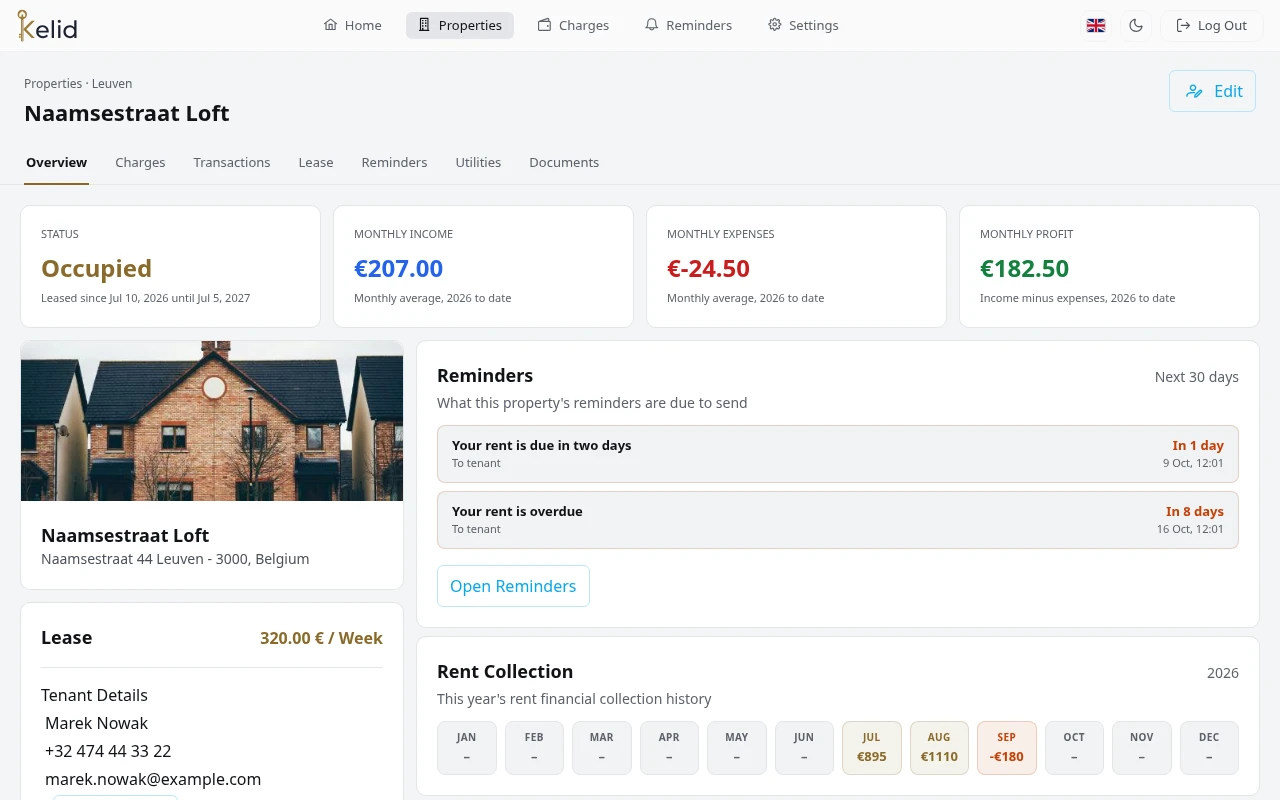The width and height of the screenshot is (1280, 800).
Task: Select the JAN rent collection tile
Action: pos(467,748)
